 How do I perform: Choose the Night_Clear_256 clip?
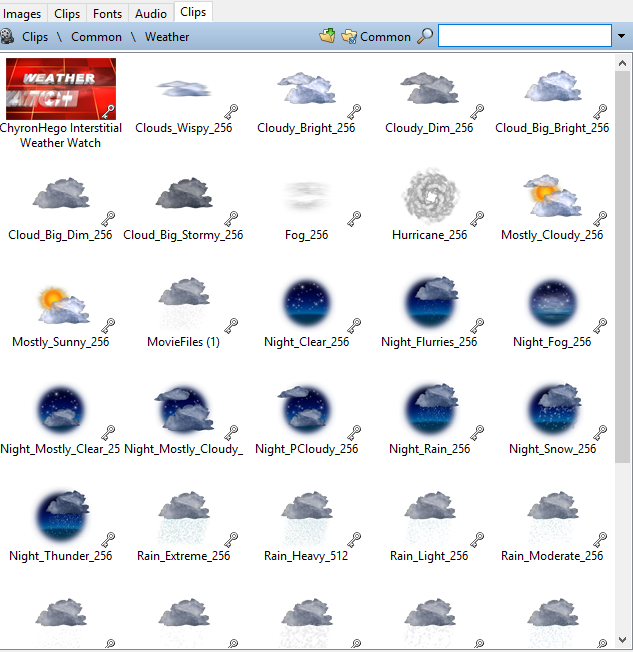click(x=306, y=302)
